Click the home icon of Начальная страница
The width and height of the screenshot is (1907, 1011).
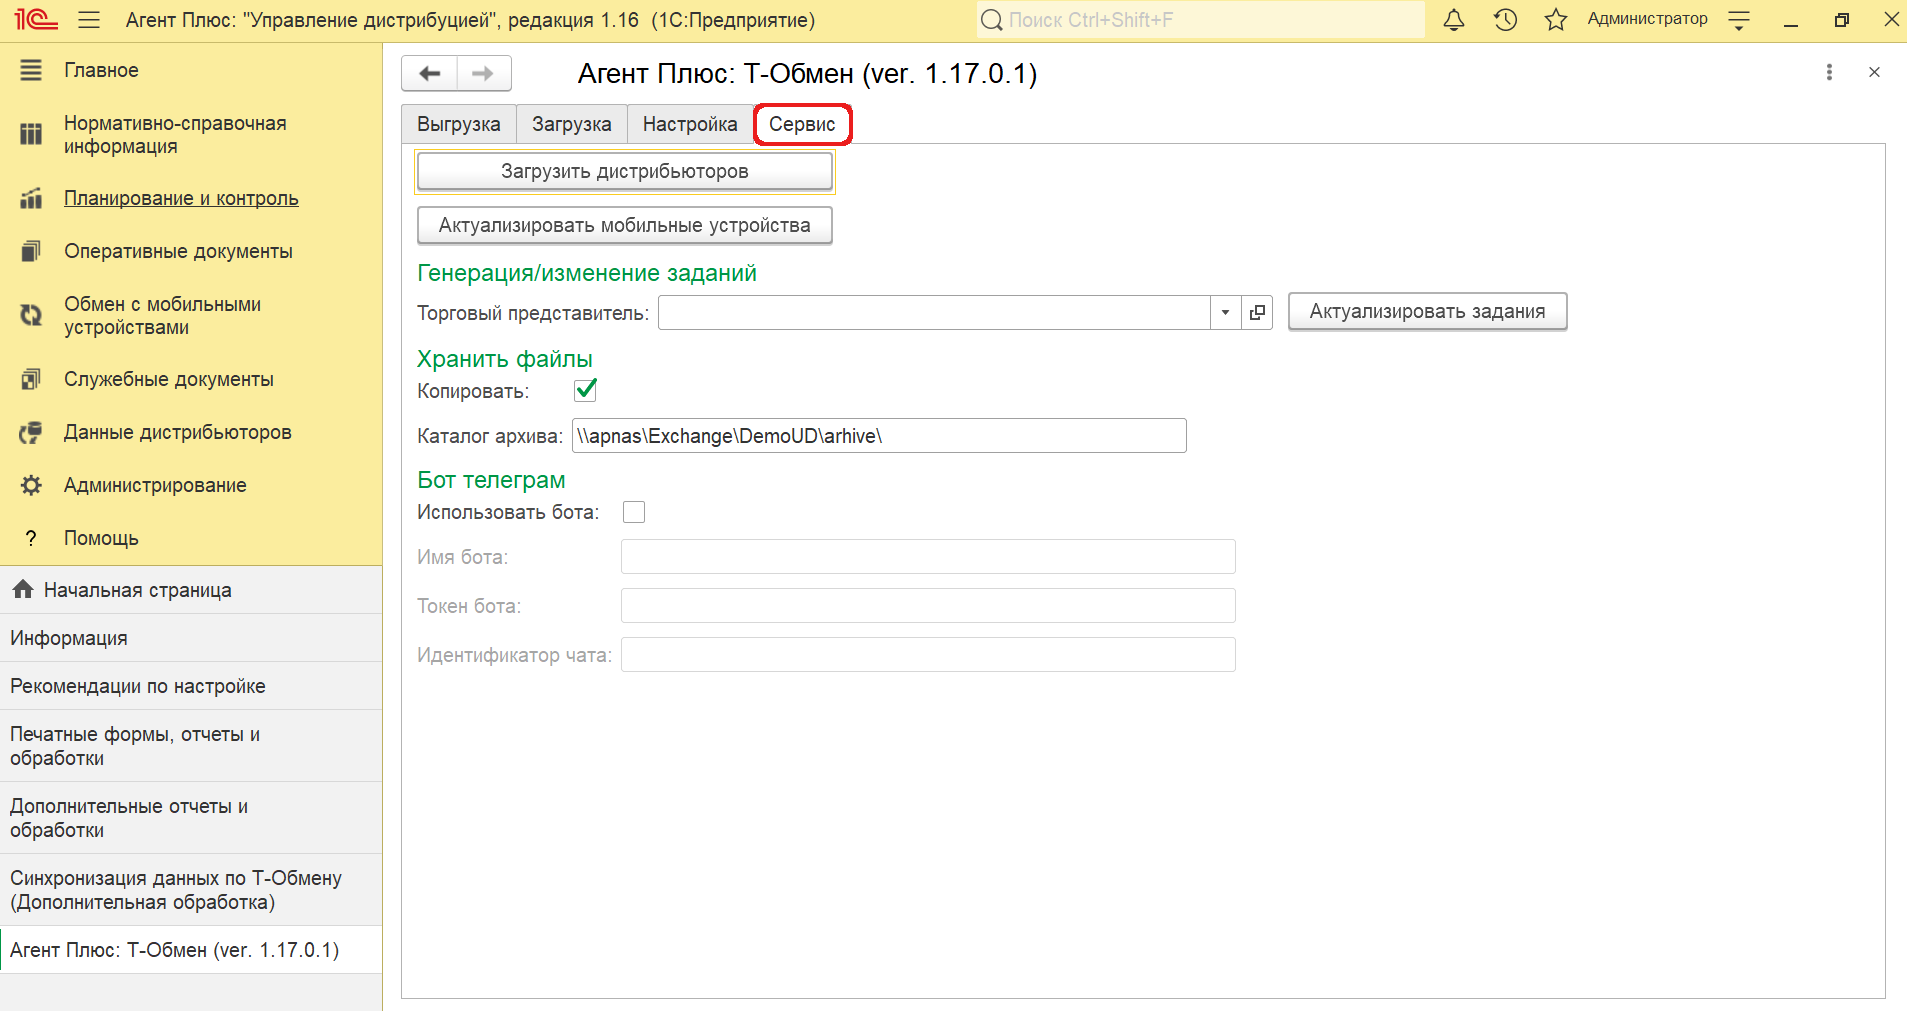click(x=23, y=589)
